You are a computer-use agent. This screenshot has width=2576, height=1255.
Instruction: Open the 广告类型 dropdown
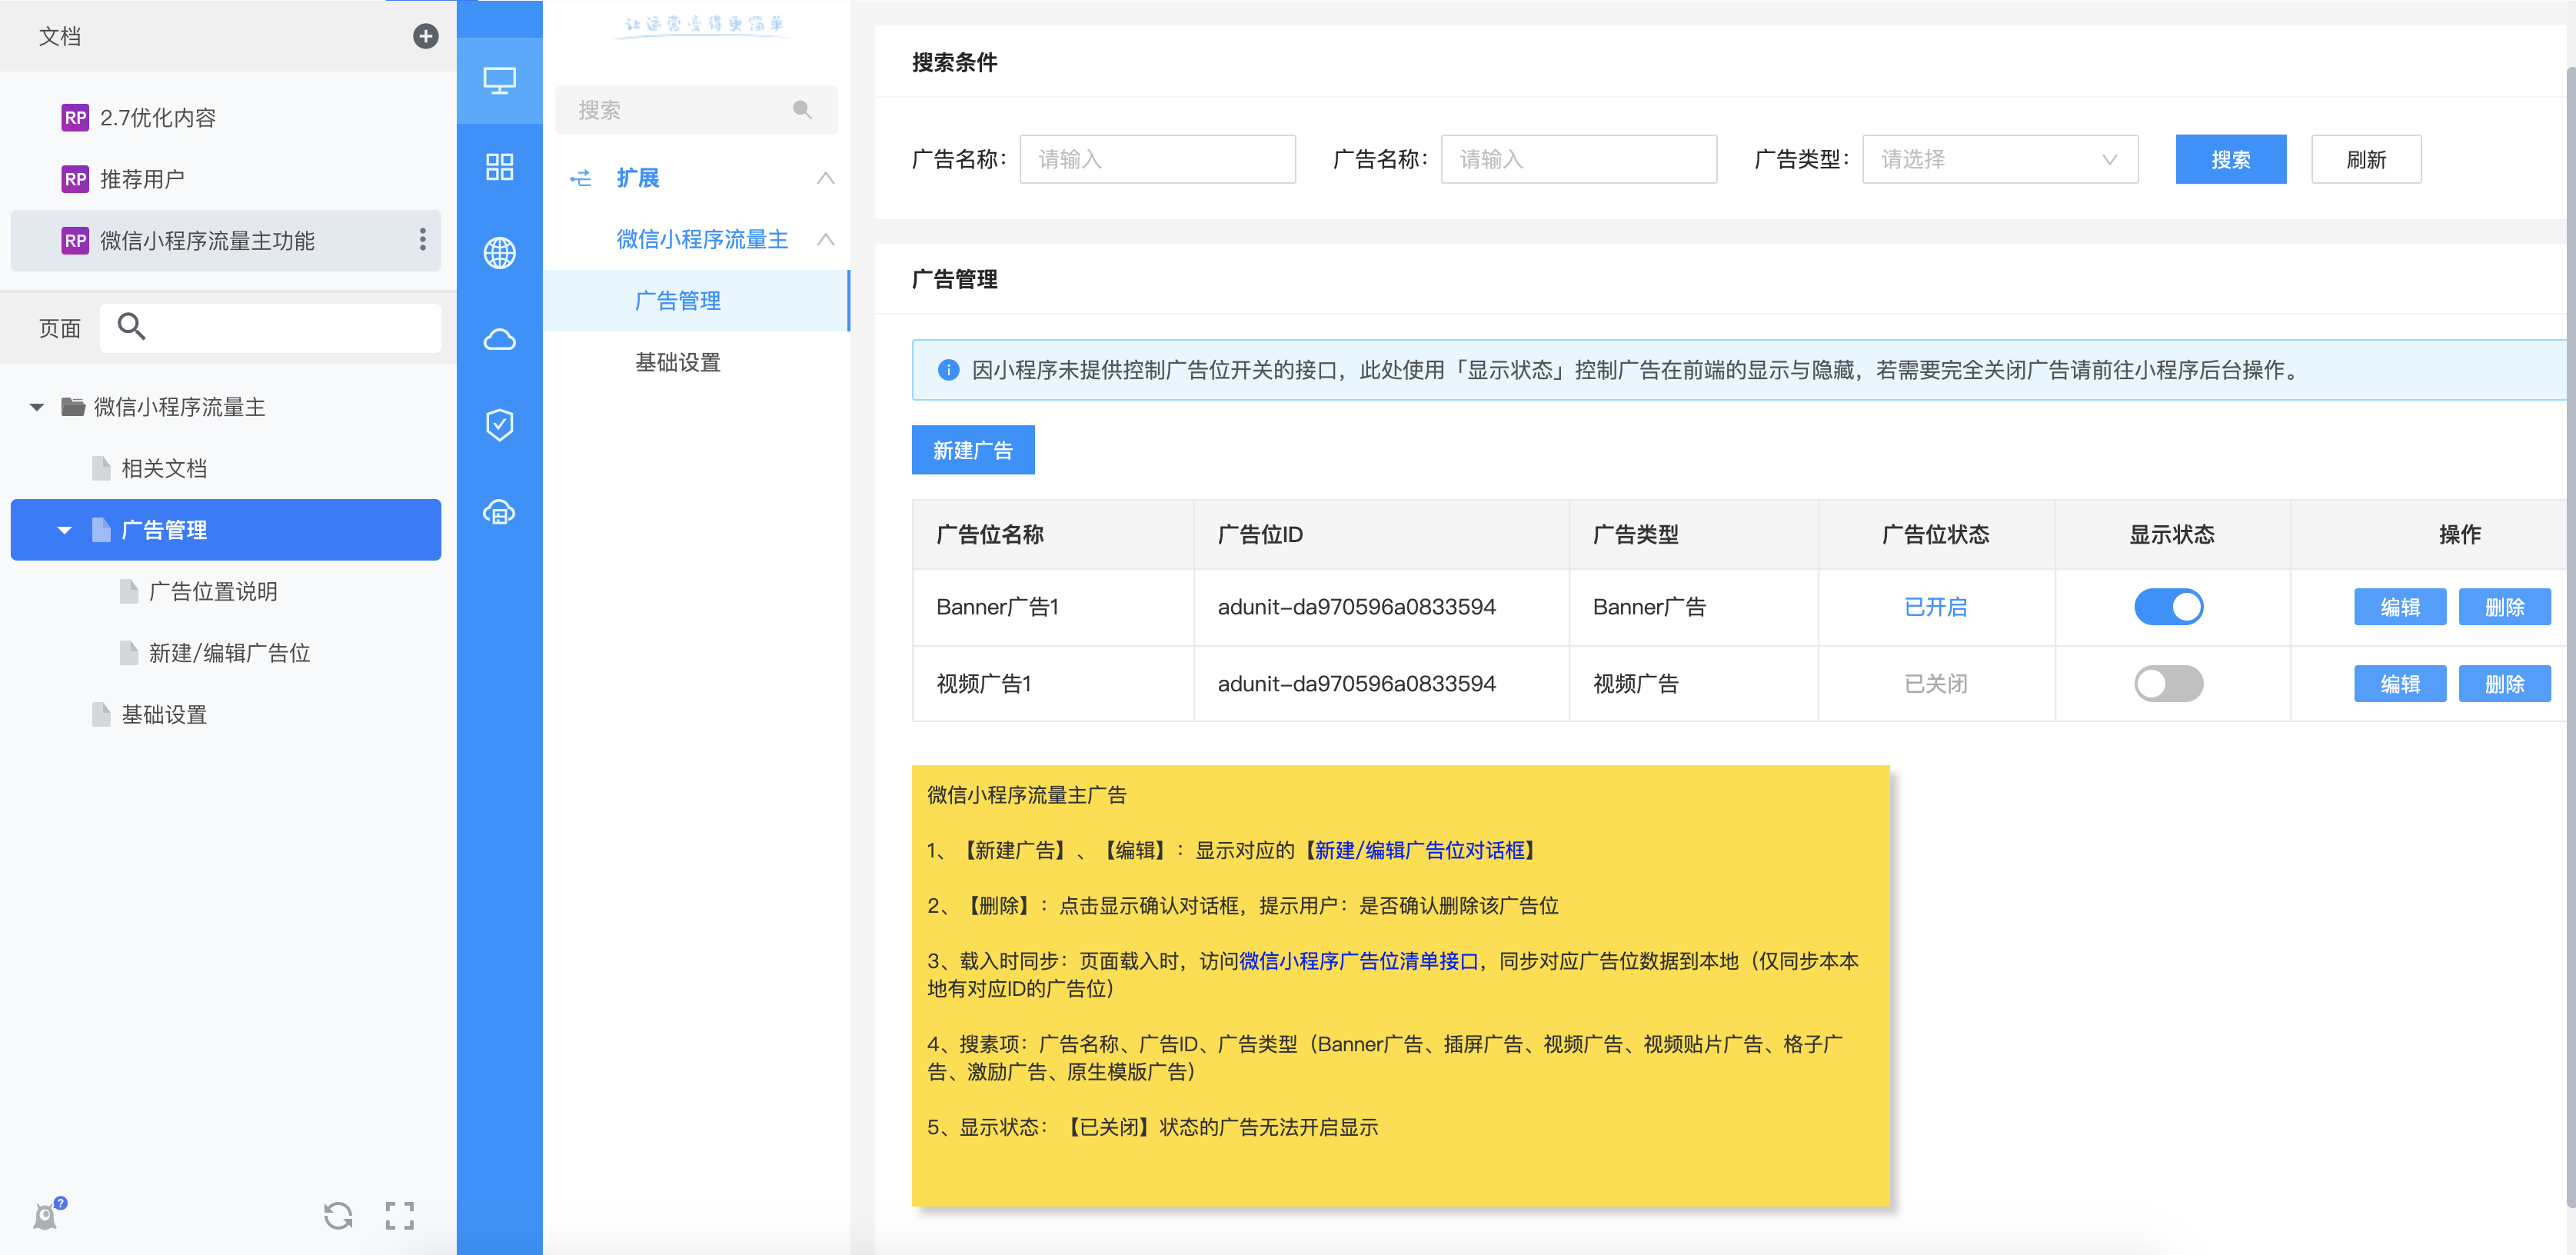coord(2000,159)
